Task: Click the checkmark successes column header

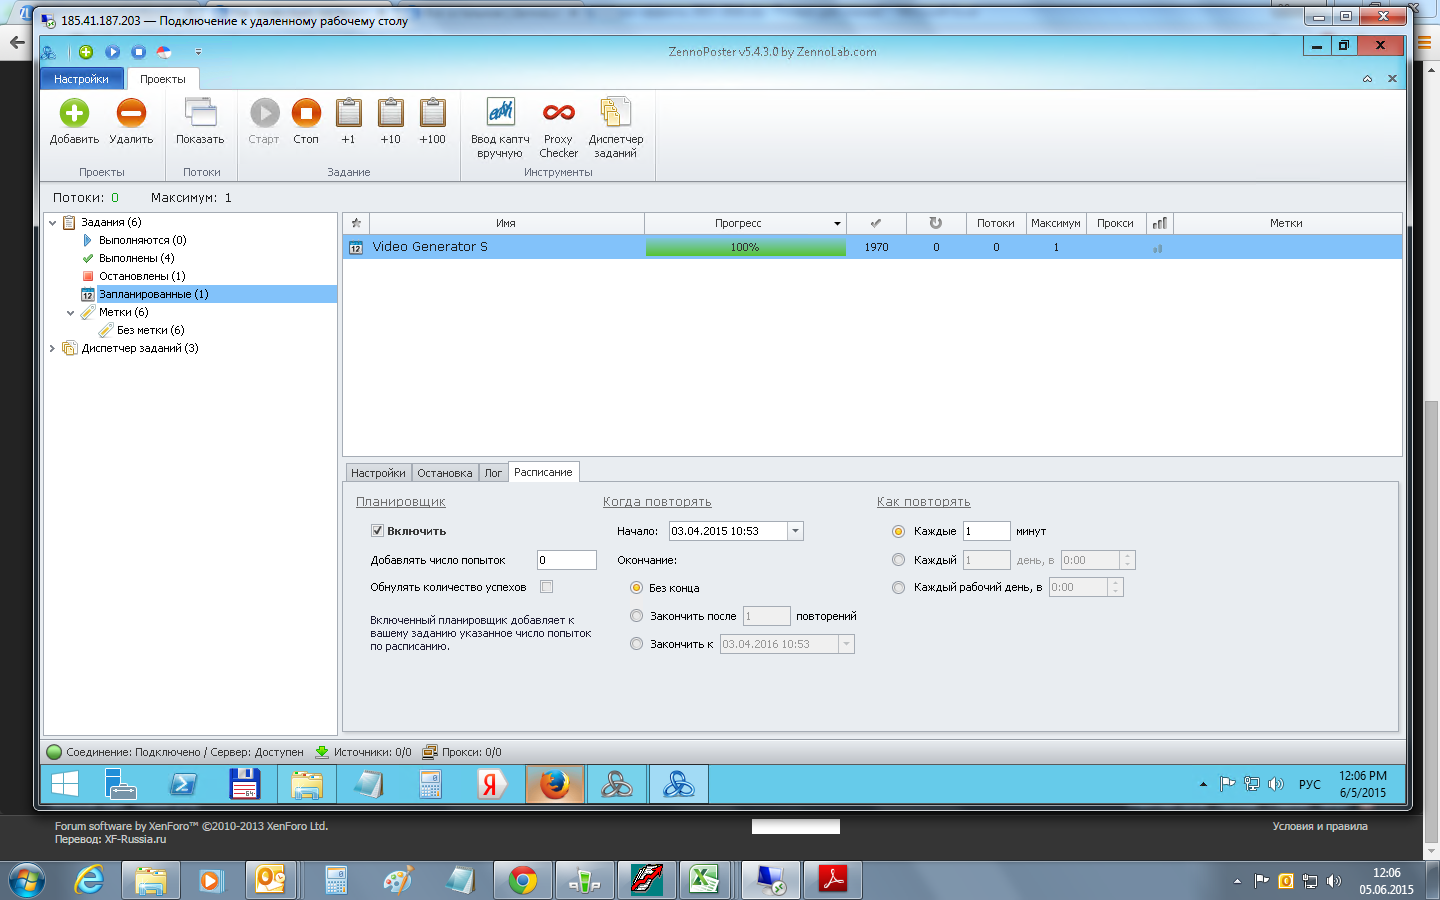Action: (876, 223)
